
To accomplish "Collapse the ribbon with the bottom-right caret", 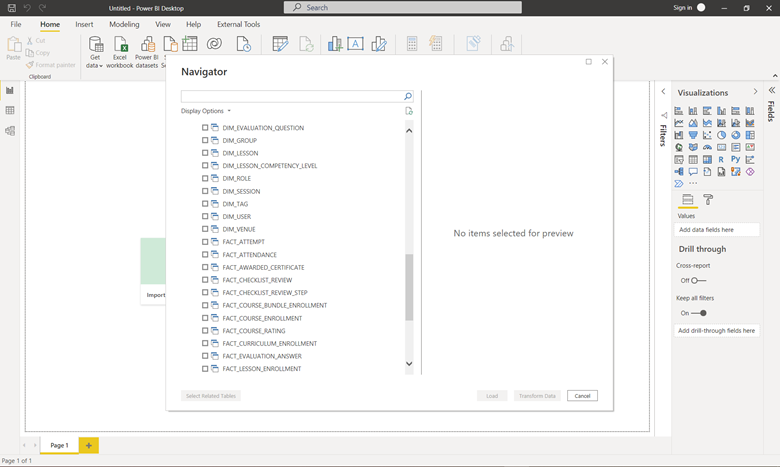I will pos(775,76).
